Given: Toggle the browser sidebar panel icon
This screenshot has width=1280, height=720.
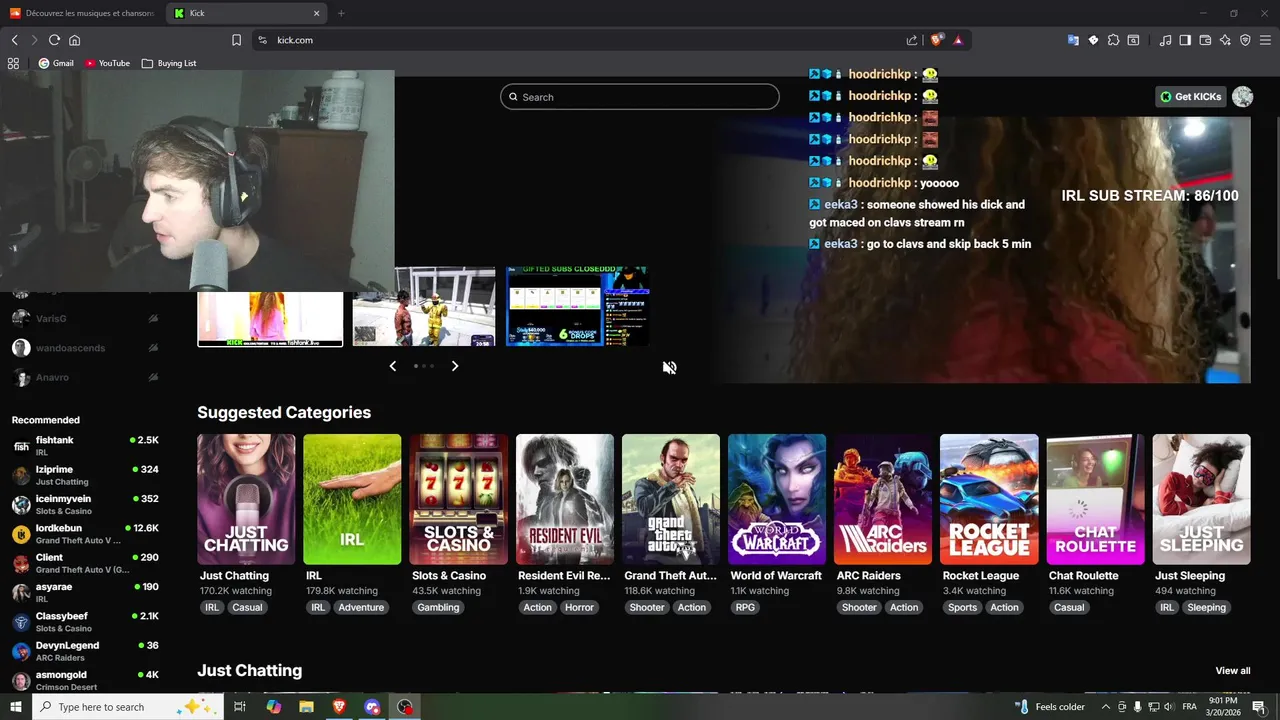Looking at the screenshot, I should point(1185,40).
